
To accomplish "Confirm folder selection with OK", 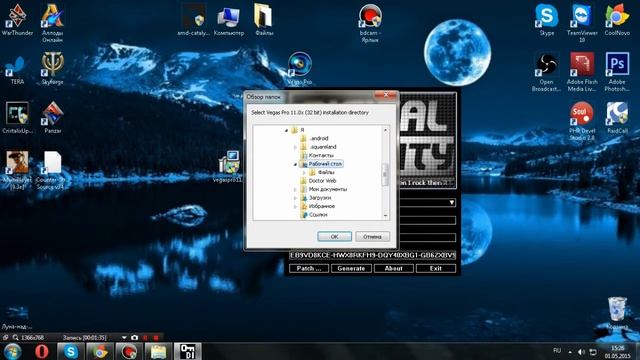I will tap(334, 236).
